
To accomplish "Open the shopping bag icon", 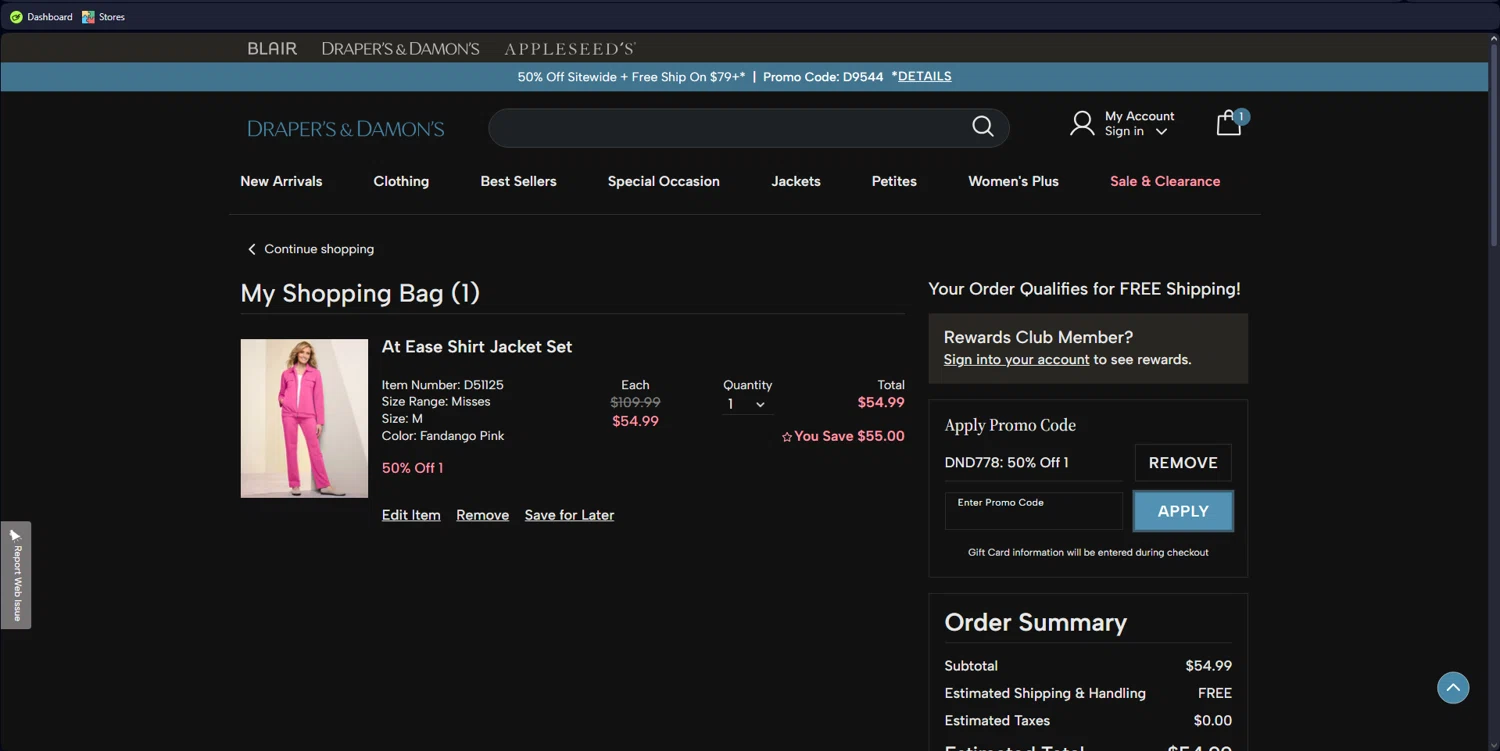I will (x=1229, y=123).
